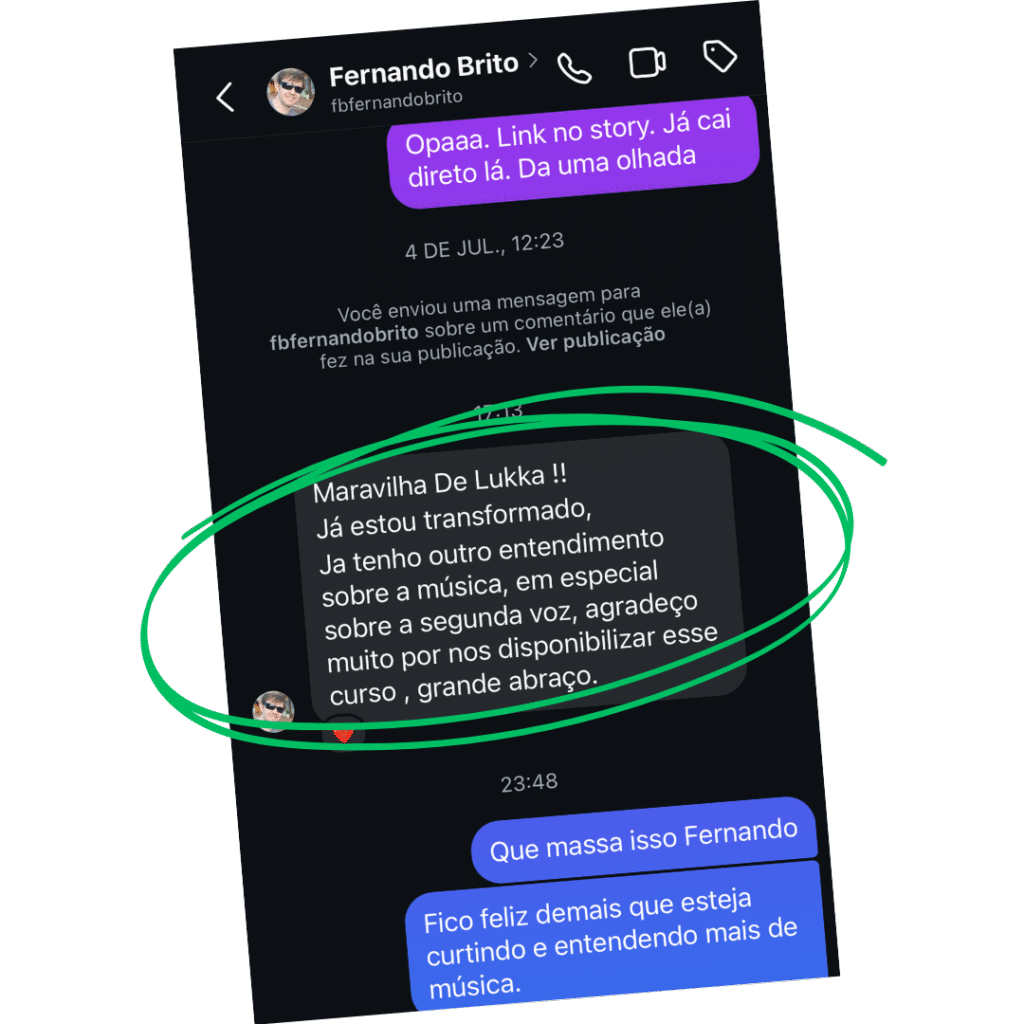Select the 'Que massa isso Fernando' bubble

[644, 840]
